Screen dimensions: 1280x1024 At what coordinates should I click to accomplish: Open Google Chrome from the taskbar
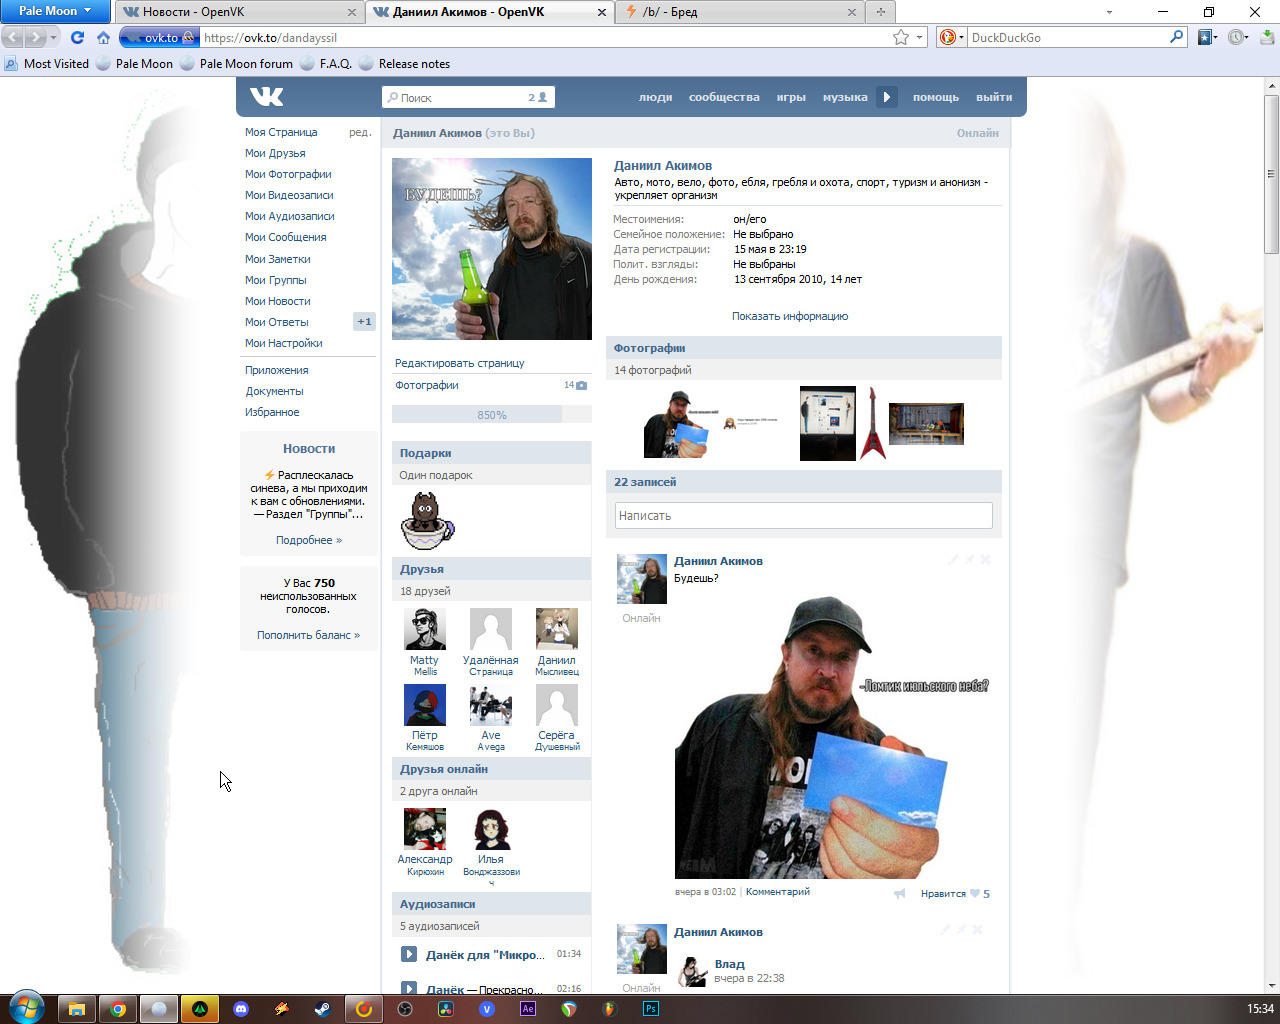(x=117, y=1009)
